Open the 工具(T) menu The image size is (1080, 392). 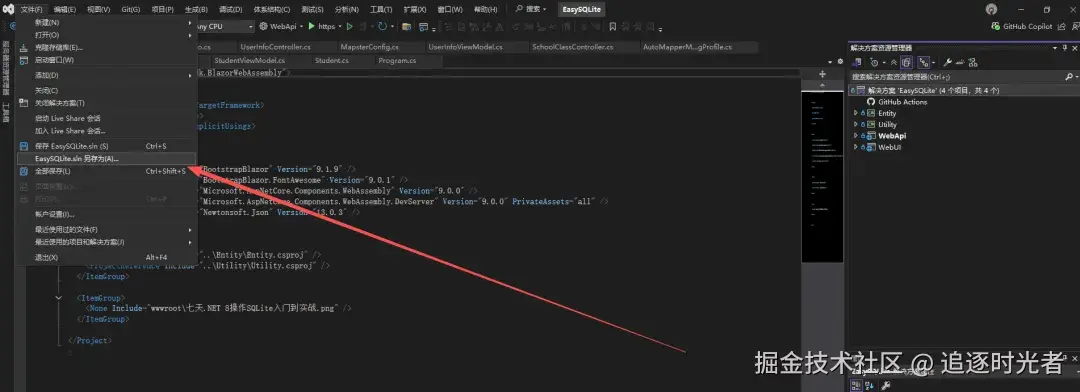(x=381, y=10)
